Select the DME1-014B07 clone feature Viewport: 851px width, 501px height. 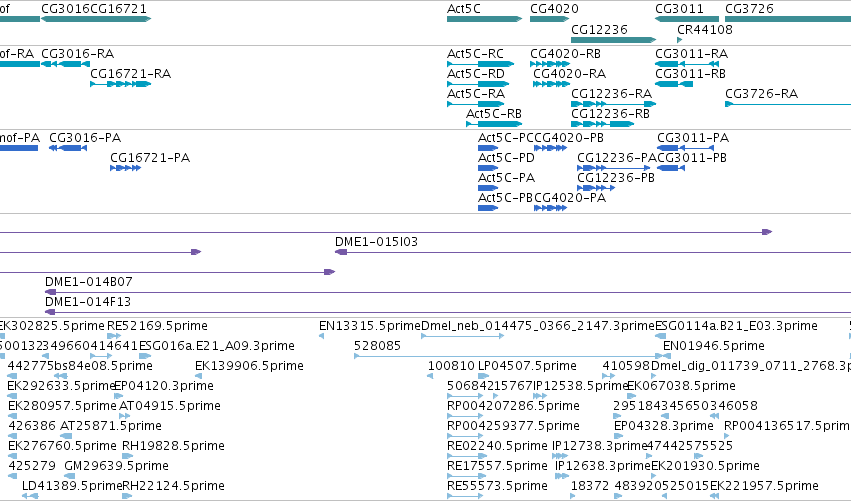point(448,293)
